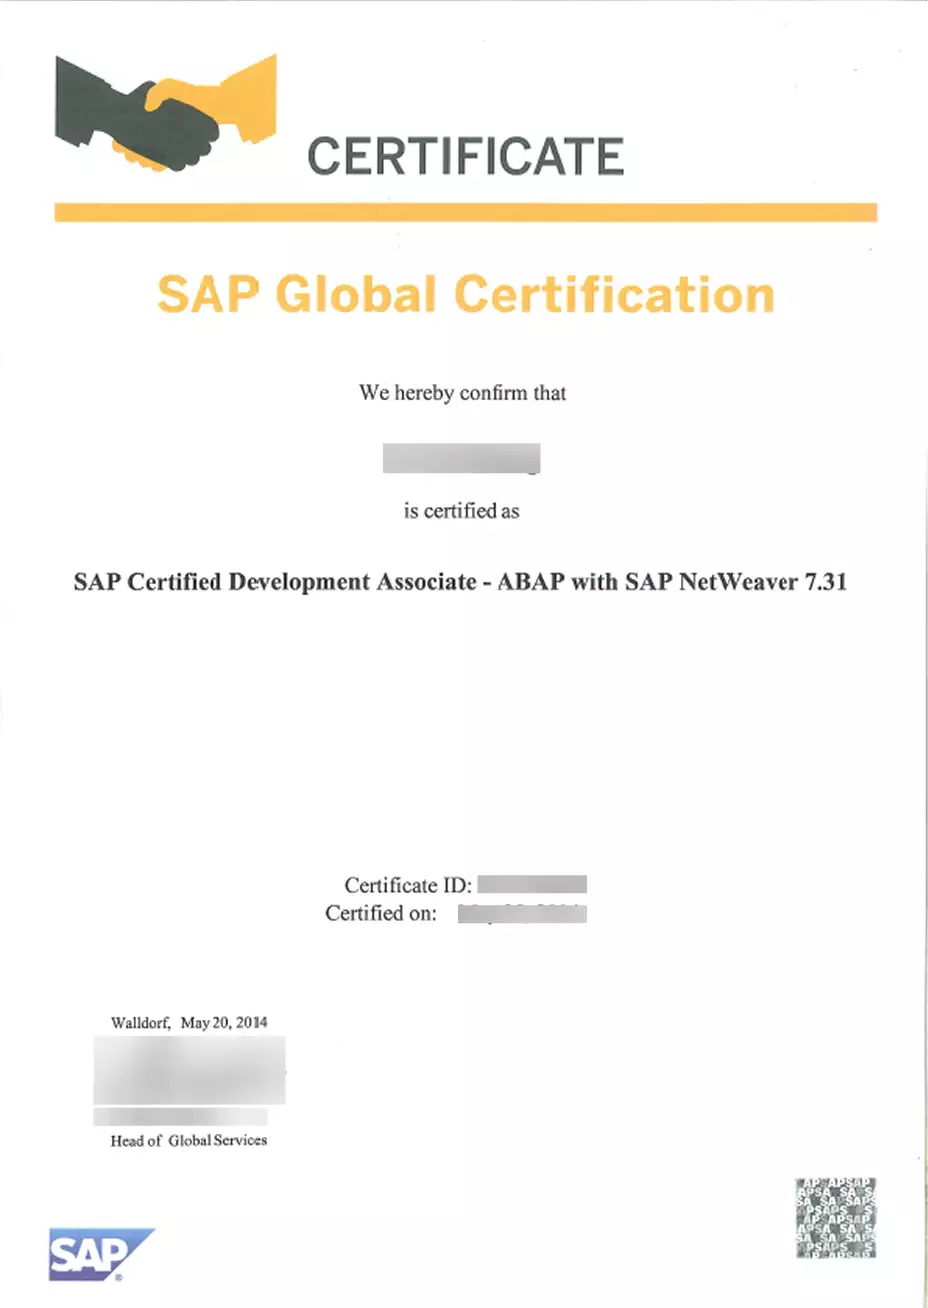
Task: Click the 'Walldorf, May 20, 2014' text
Action: (189, 1022)
